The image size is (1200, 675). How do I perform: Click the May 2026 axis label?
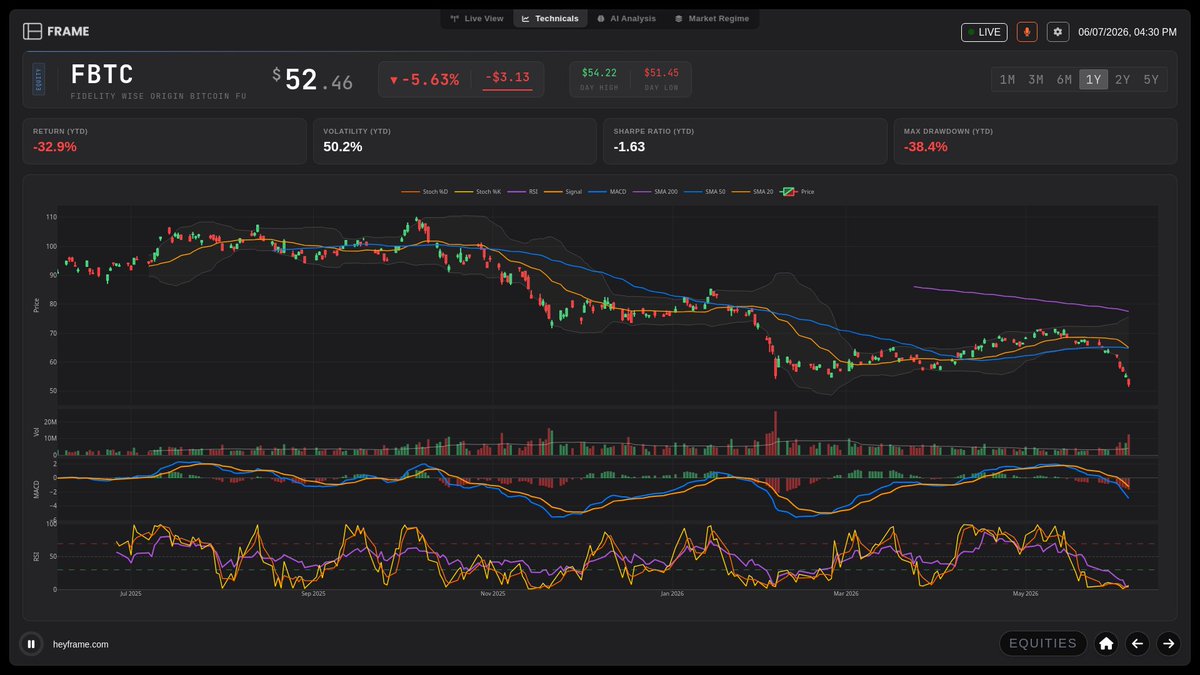pos(1026,594)
